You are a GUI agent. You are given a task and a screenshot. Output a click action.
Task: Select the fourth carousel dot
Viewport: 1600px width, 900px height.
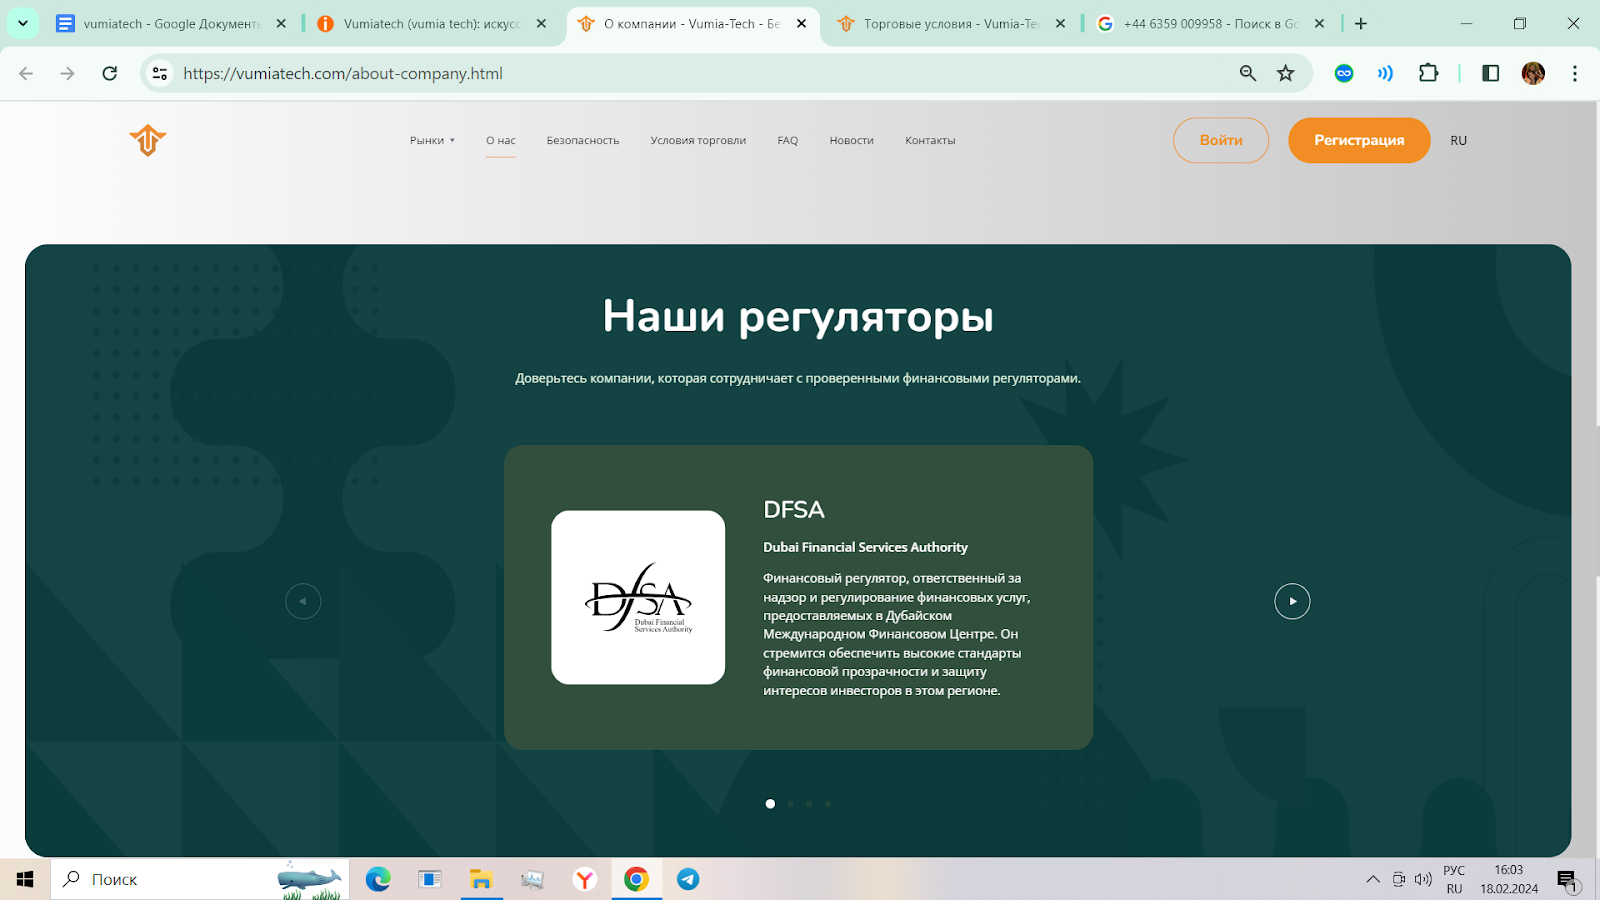coord(828,804)
